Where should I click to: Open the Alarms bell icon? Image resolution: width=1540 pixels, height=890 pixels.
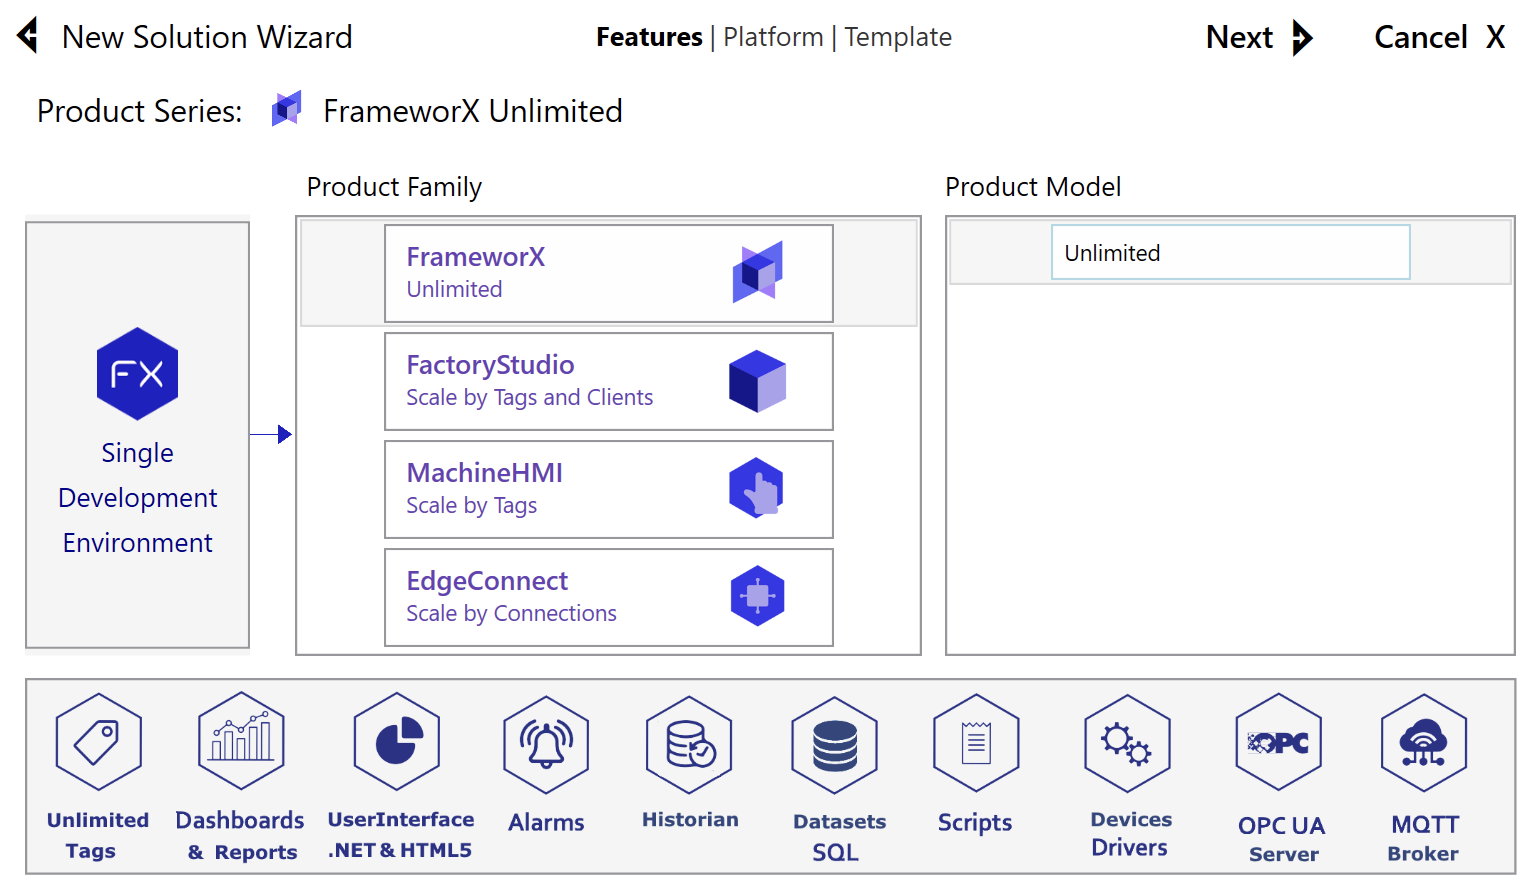coord(546,745)
